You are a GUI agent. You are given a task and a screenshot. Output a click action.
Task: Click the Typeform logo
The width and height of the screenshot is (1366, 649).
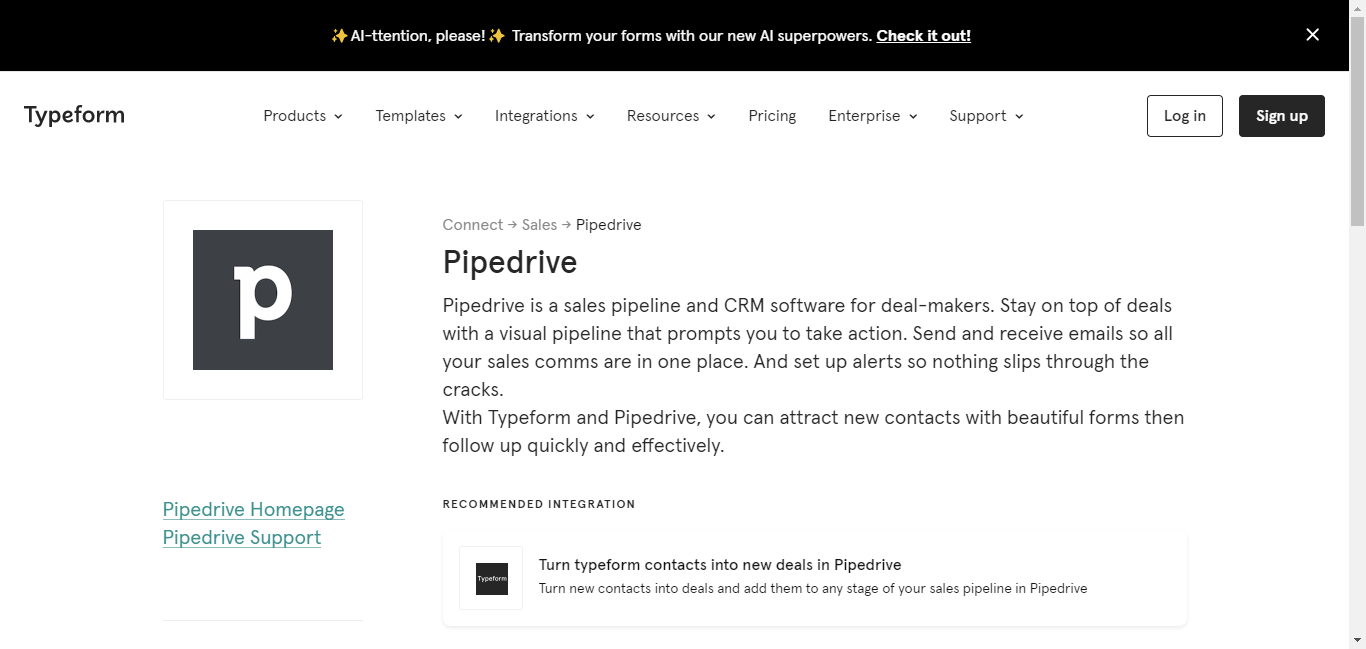pyautogui.click(x=73, y=115)
